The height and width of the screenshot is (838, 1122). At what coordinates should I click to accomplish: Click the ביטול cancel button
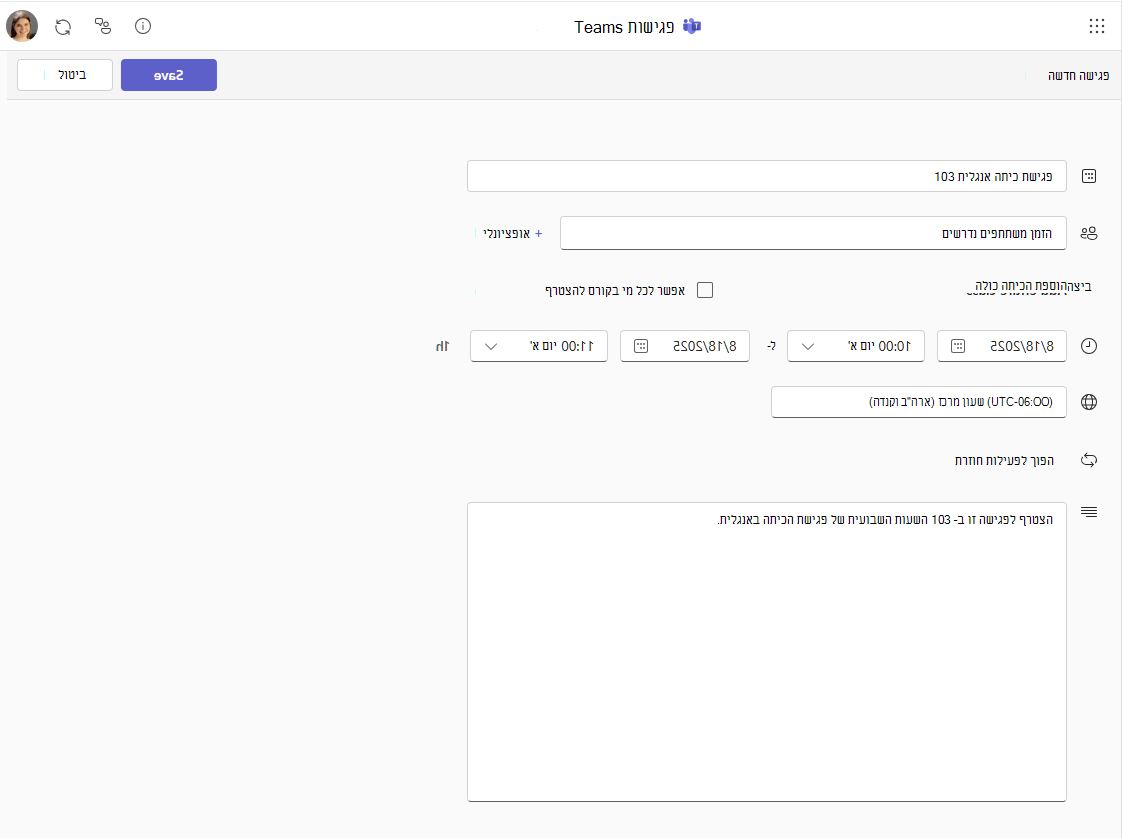pos(65,75)
